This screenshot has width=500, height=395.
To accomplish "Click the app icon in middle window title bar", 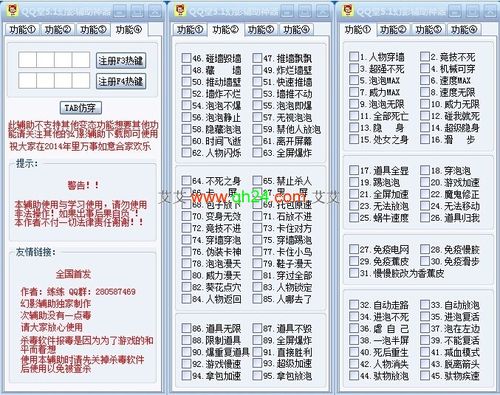I will tap(180, 10).
